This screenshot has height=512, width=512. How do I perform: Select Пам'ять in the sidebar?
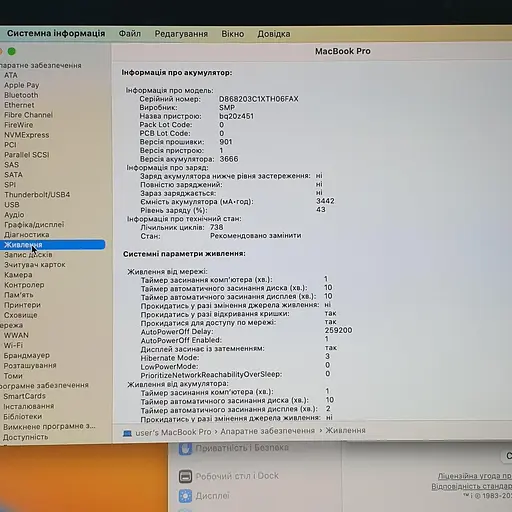click(19, 295)
